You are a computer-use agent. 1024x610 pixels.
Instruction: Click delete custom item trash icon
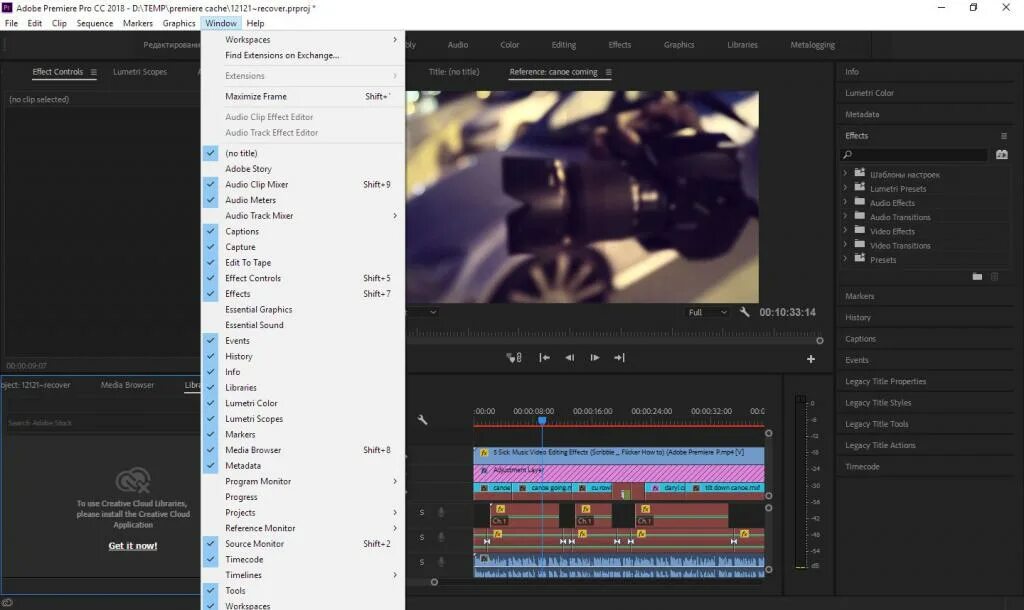click(995, 277)
